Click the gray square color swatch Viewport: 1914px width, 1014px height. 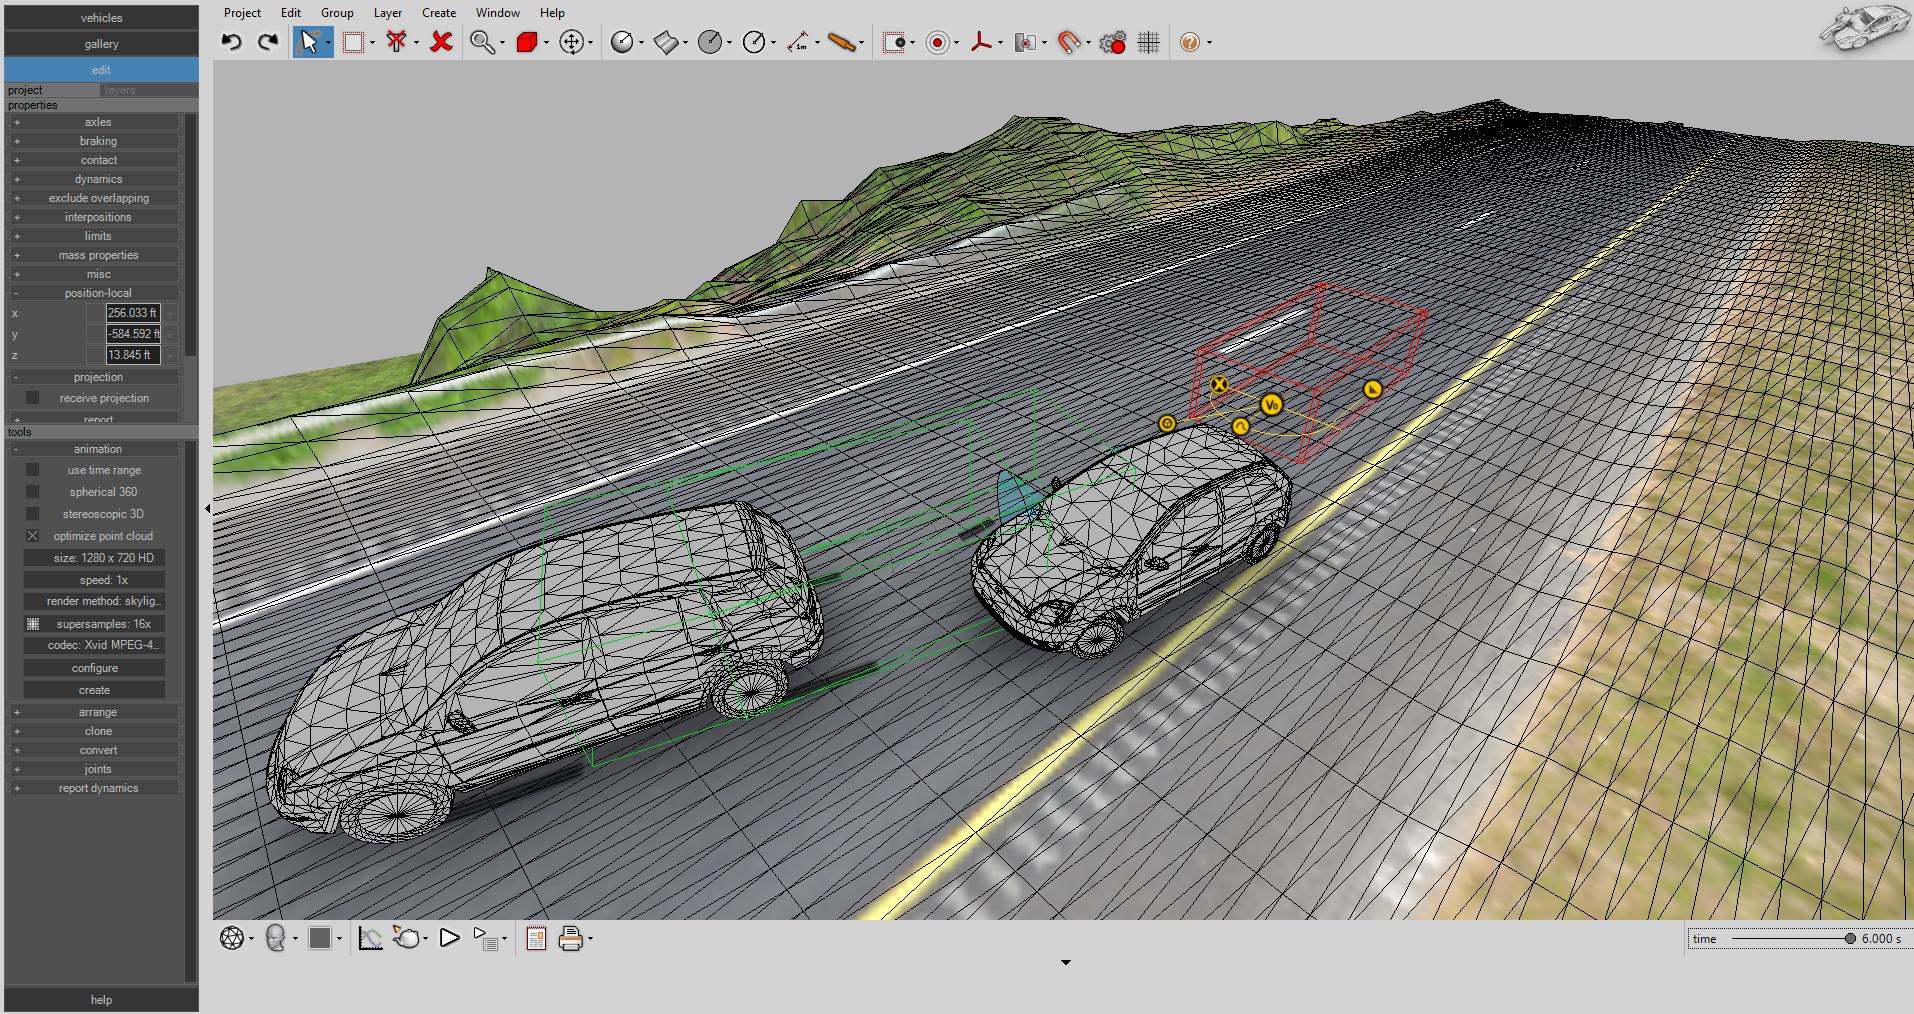(320, 938)
